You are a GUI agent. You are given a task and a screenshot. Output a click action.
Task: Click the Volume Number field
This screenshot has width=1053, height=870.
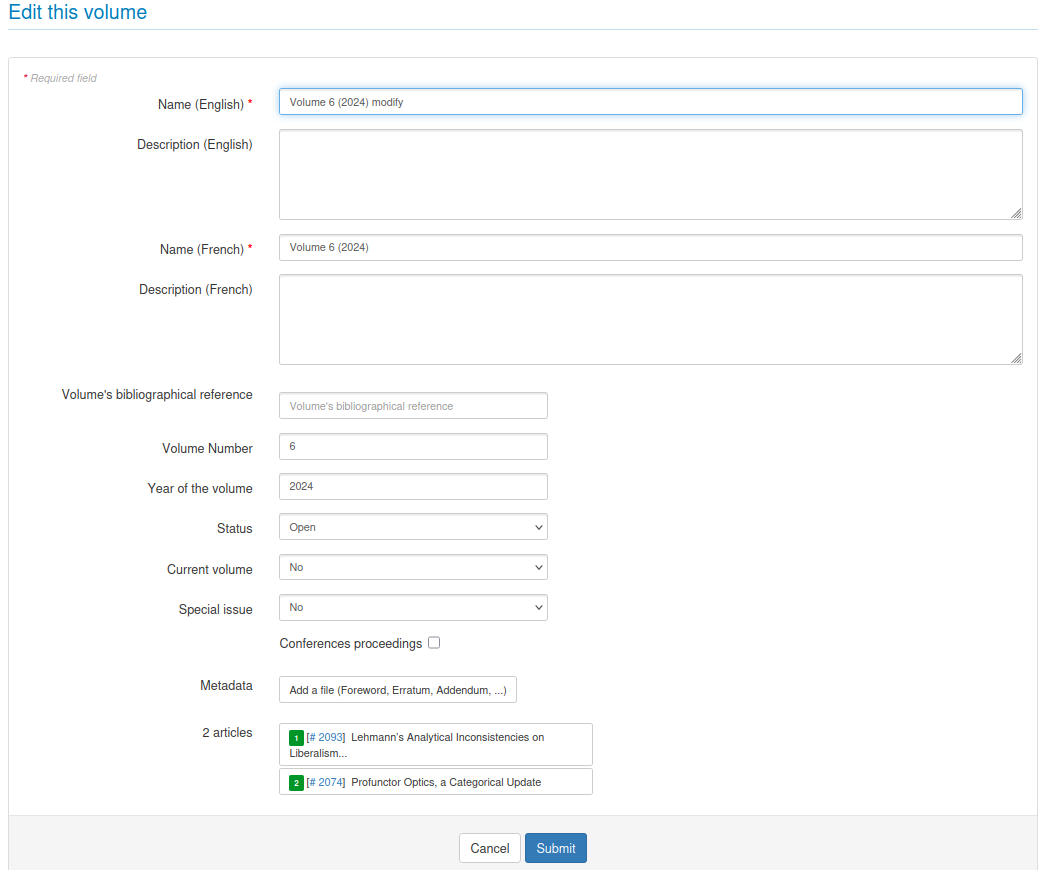413,447
